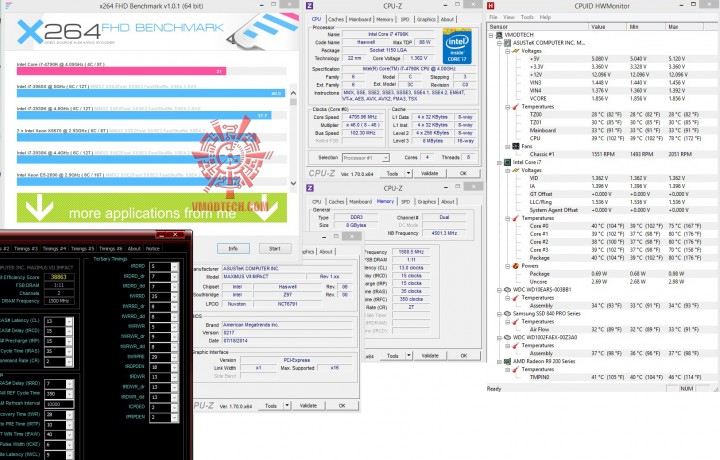Click the thermometer icon of Intel Core i7 Temperatures
720x460 pixels.
click(516, 218)
